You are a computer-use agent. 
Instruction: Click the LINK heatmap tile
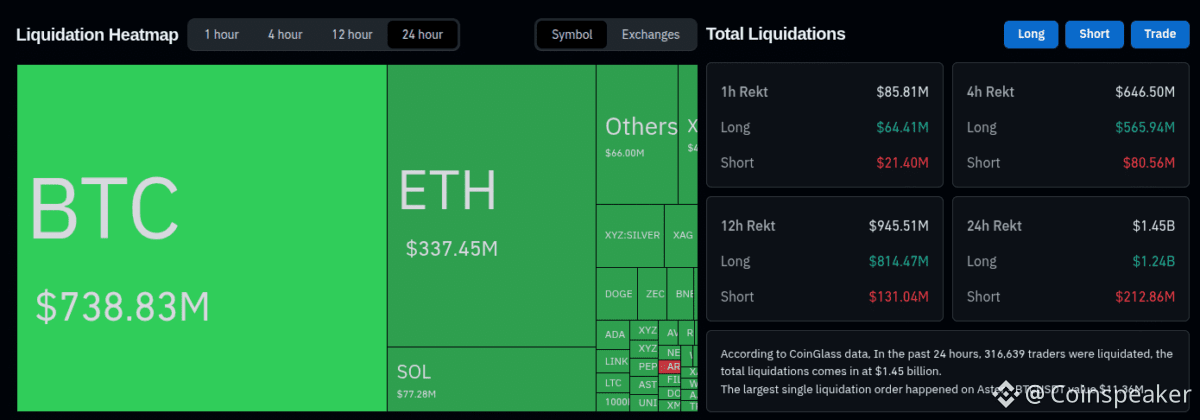615,361
